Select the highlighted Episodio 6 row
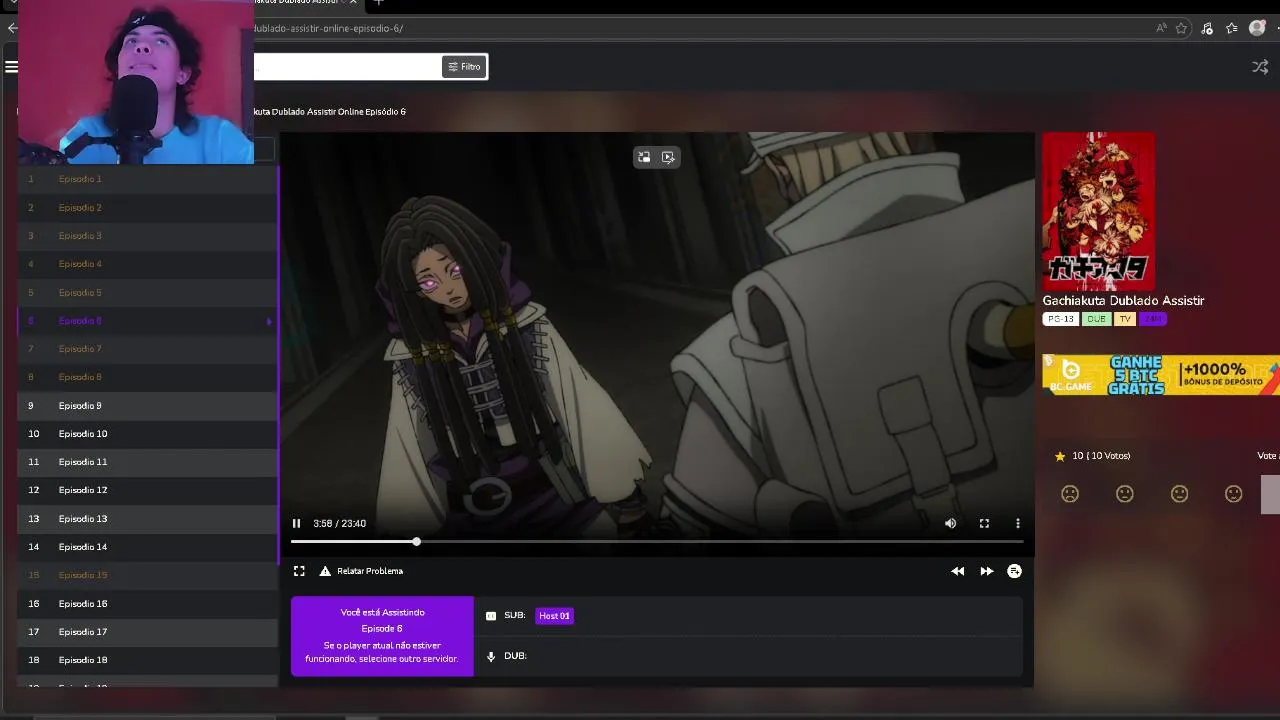 148,321
